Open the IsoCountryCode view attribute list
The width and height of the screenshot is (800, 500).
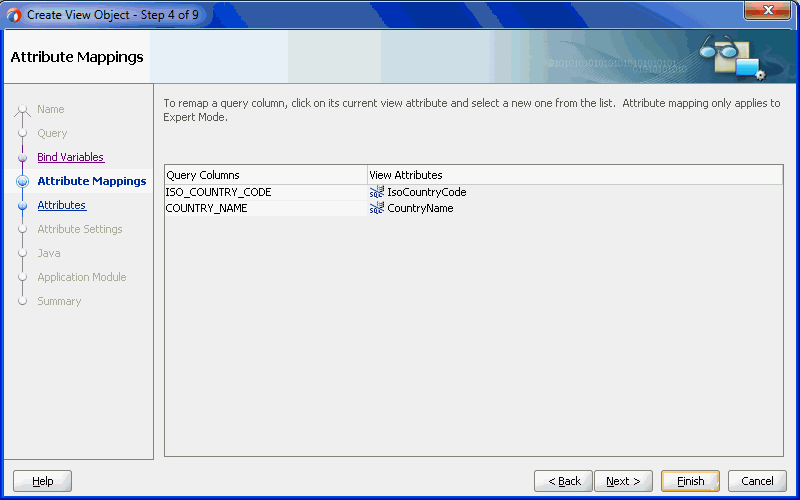575,192
